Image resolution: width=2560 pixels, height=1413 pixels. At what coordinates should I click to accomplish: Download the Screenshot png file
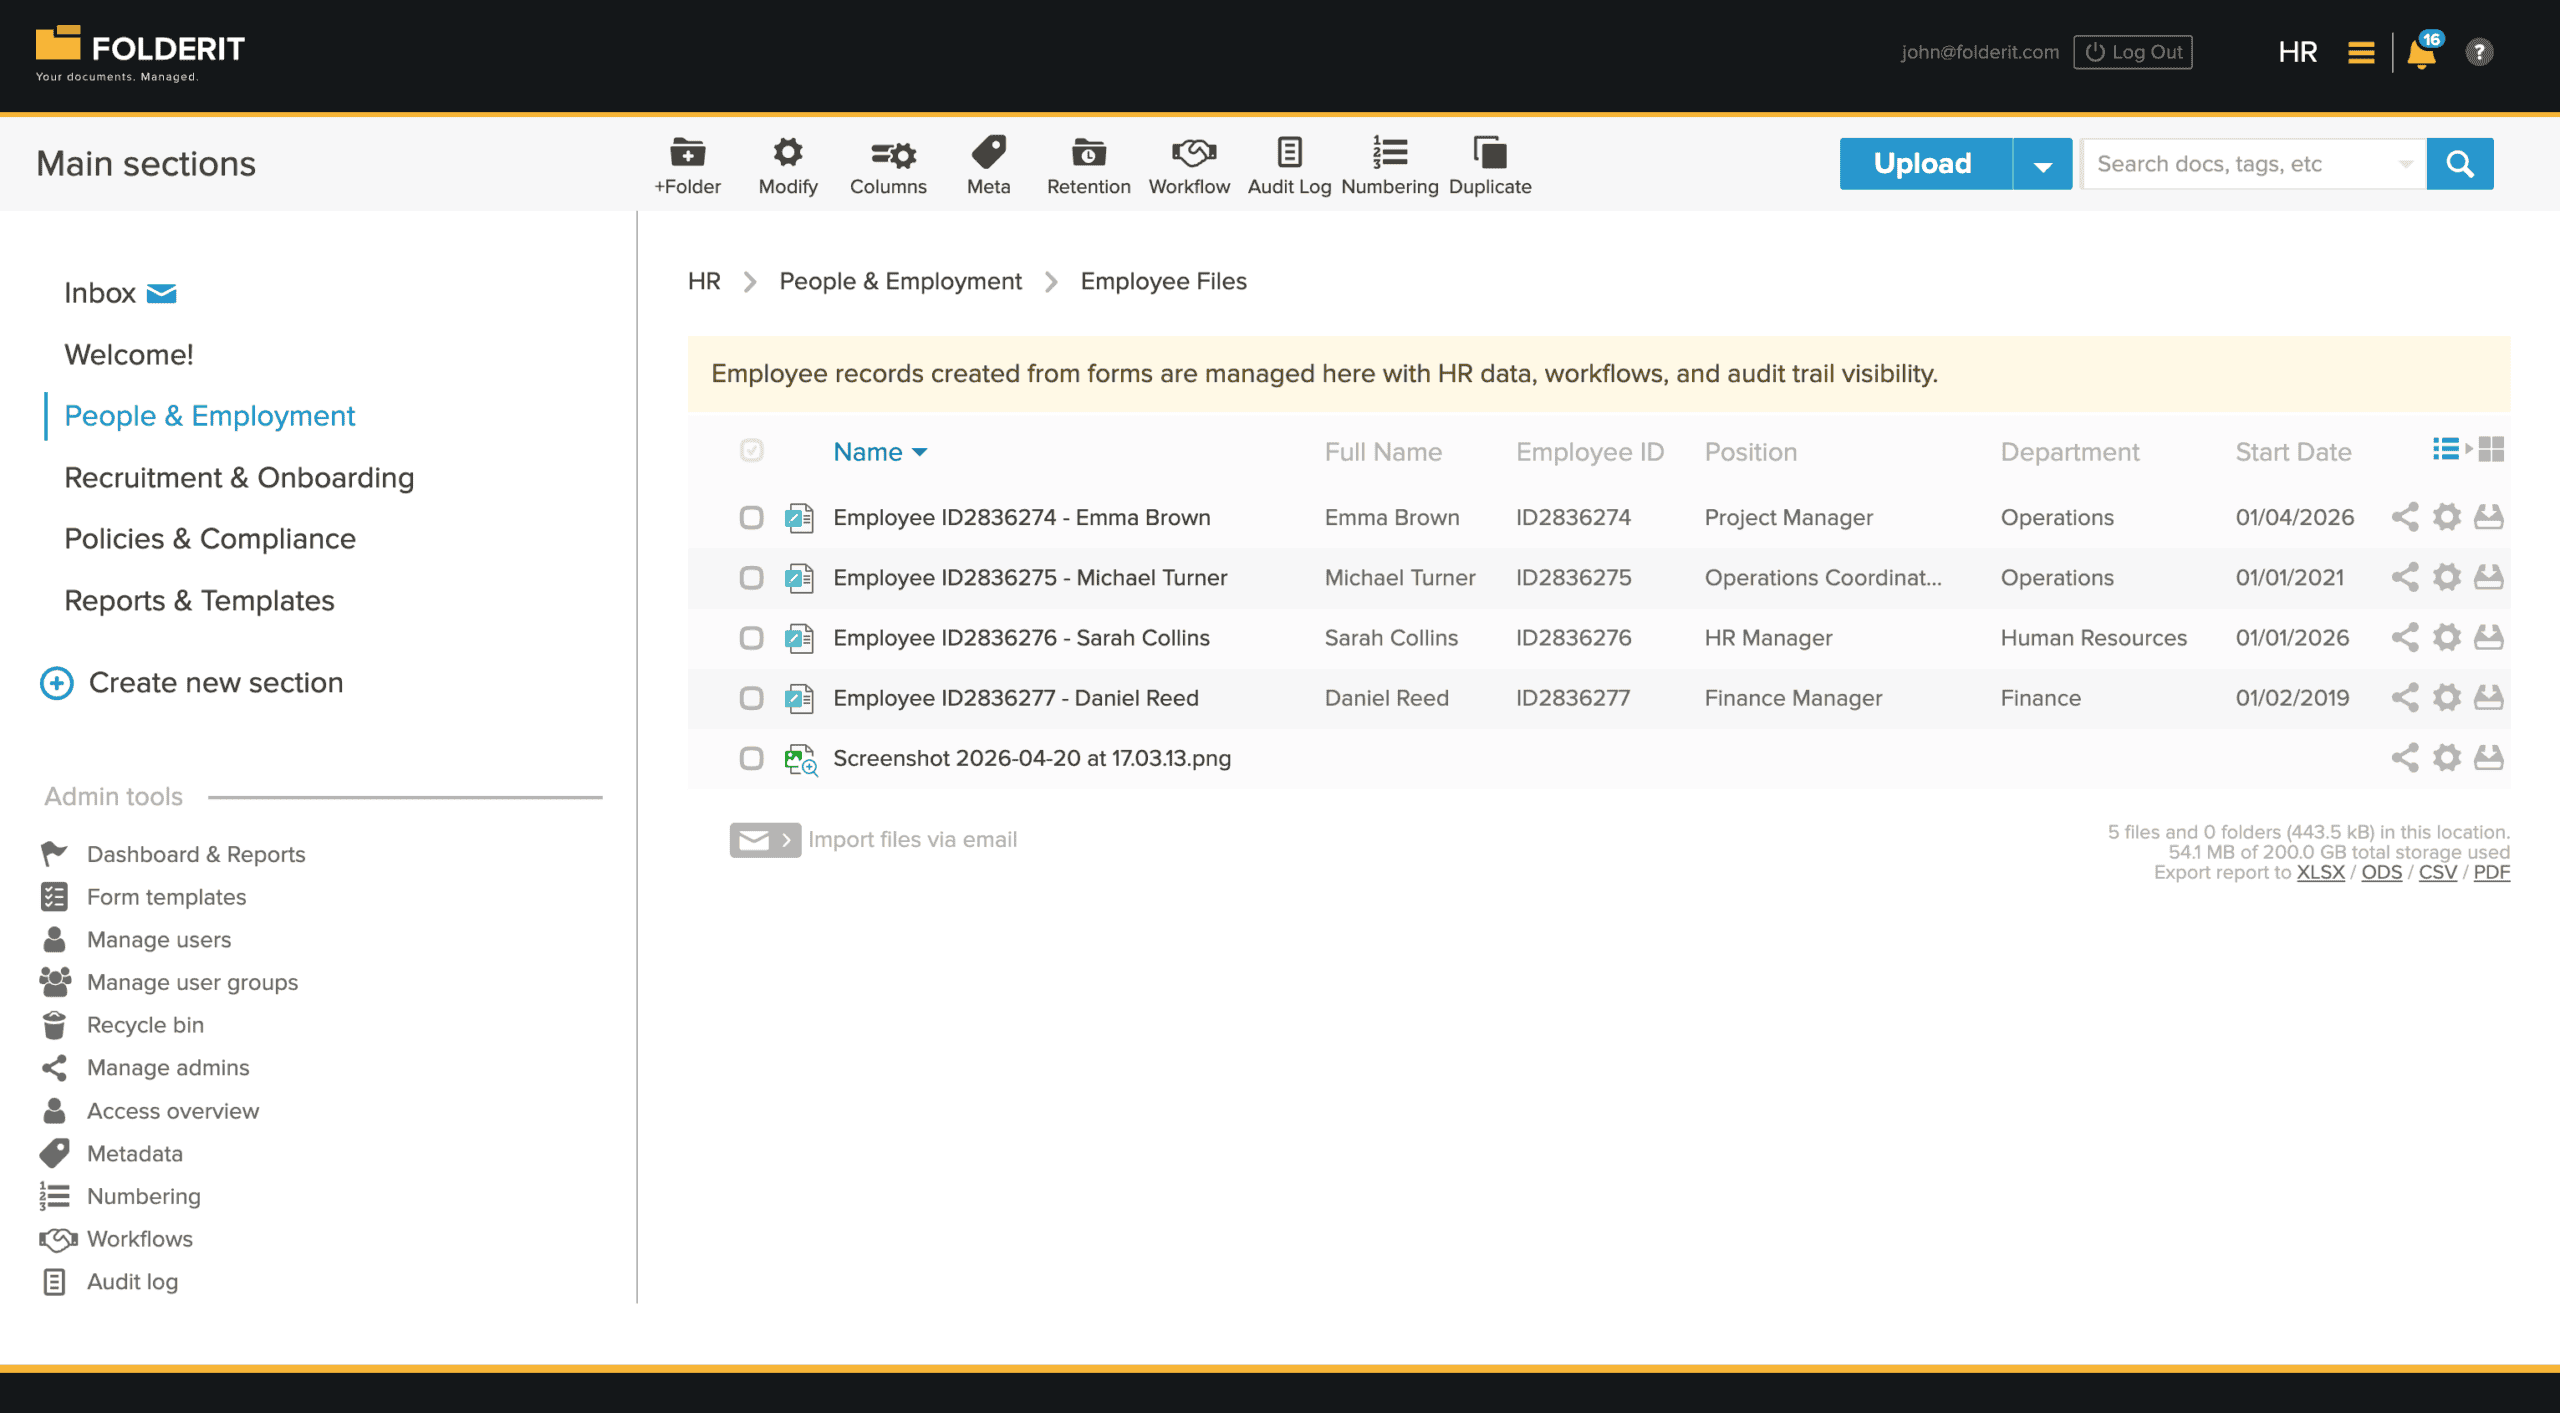click(2489, 758)
